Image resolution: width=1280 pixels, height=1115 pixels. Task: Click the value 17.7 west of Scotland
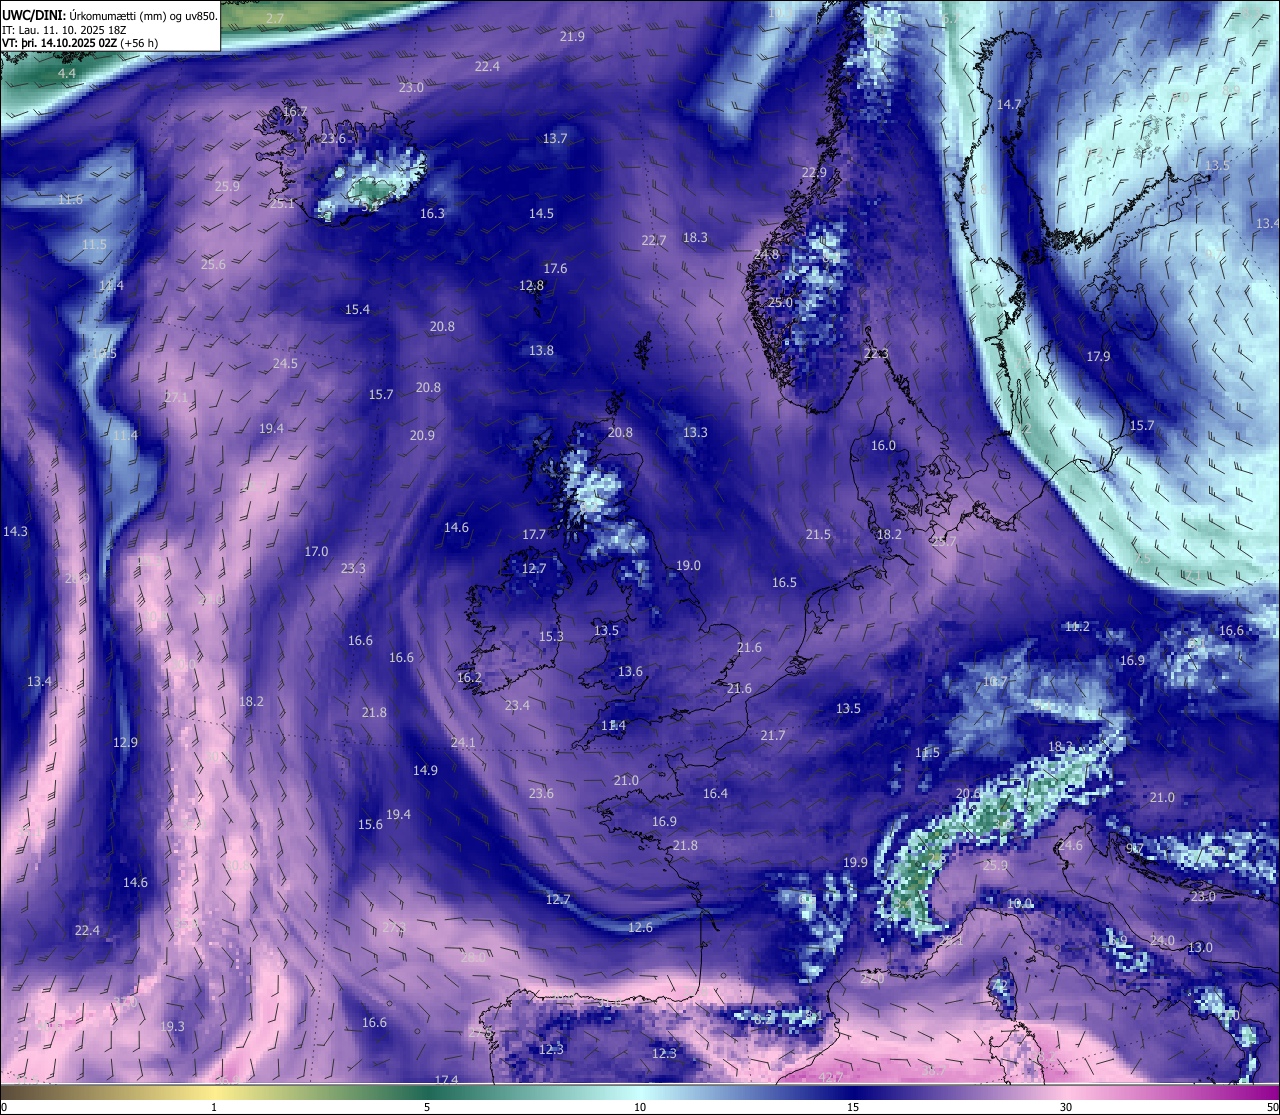(x=534, y=535)
